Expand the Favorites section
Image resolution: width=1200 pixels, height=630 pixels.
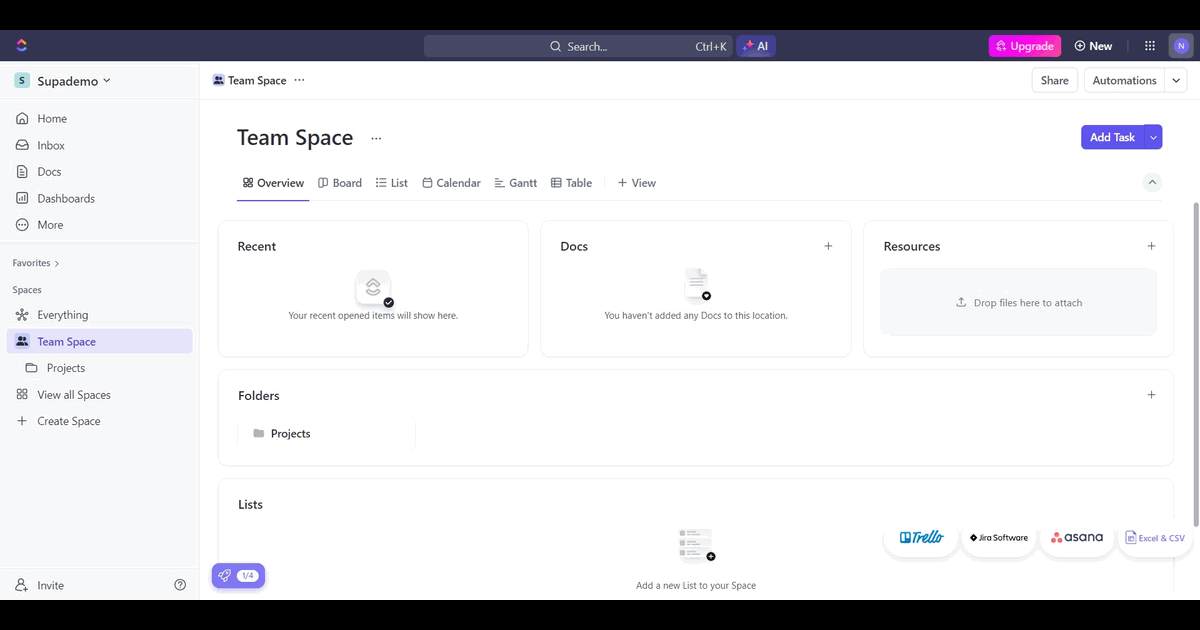tap(36, 263)
